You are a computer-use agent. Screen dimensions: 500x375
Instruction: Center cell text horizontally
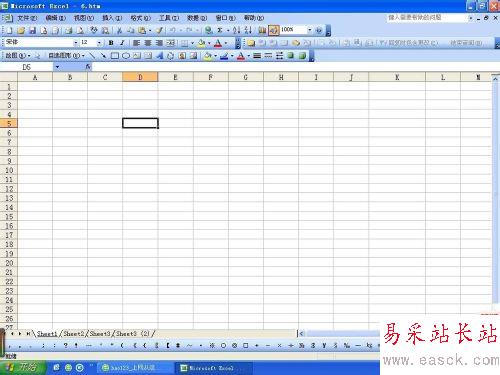click(x=148, y=43)
